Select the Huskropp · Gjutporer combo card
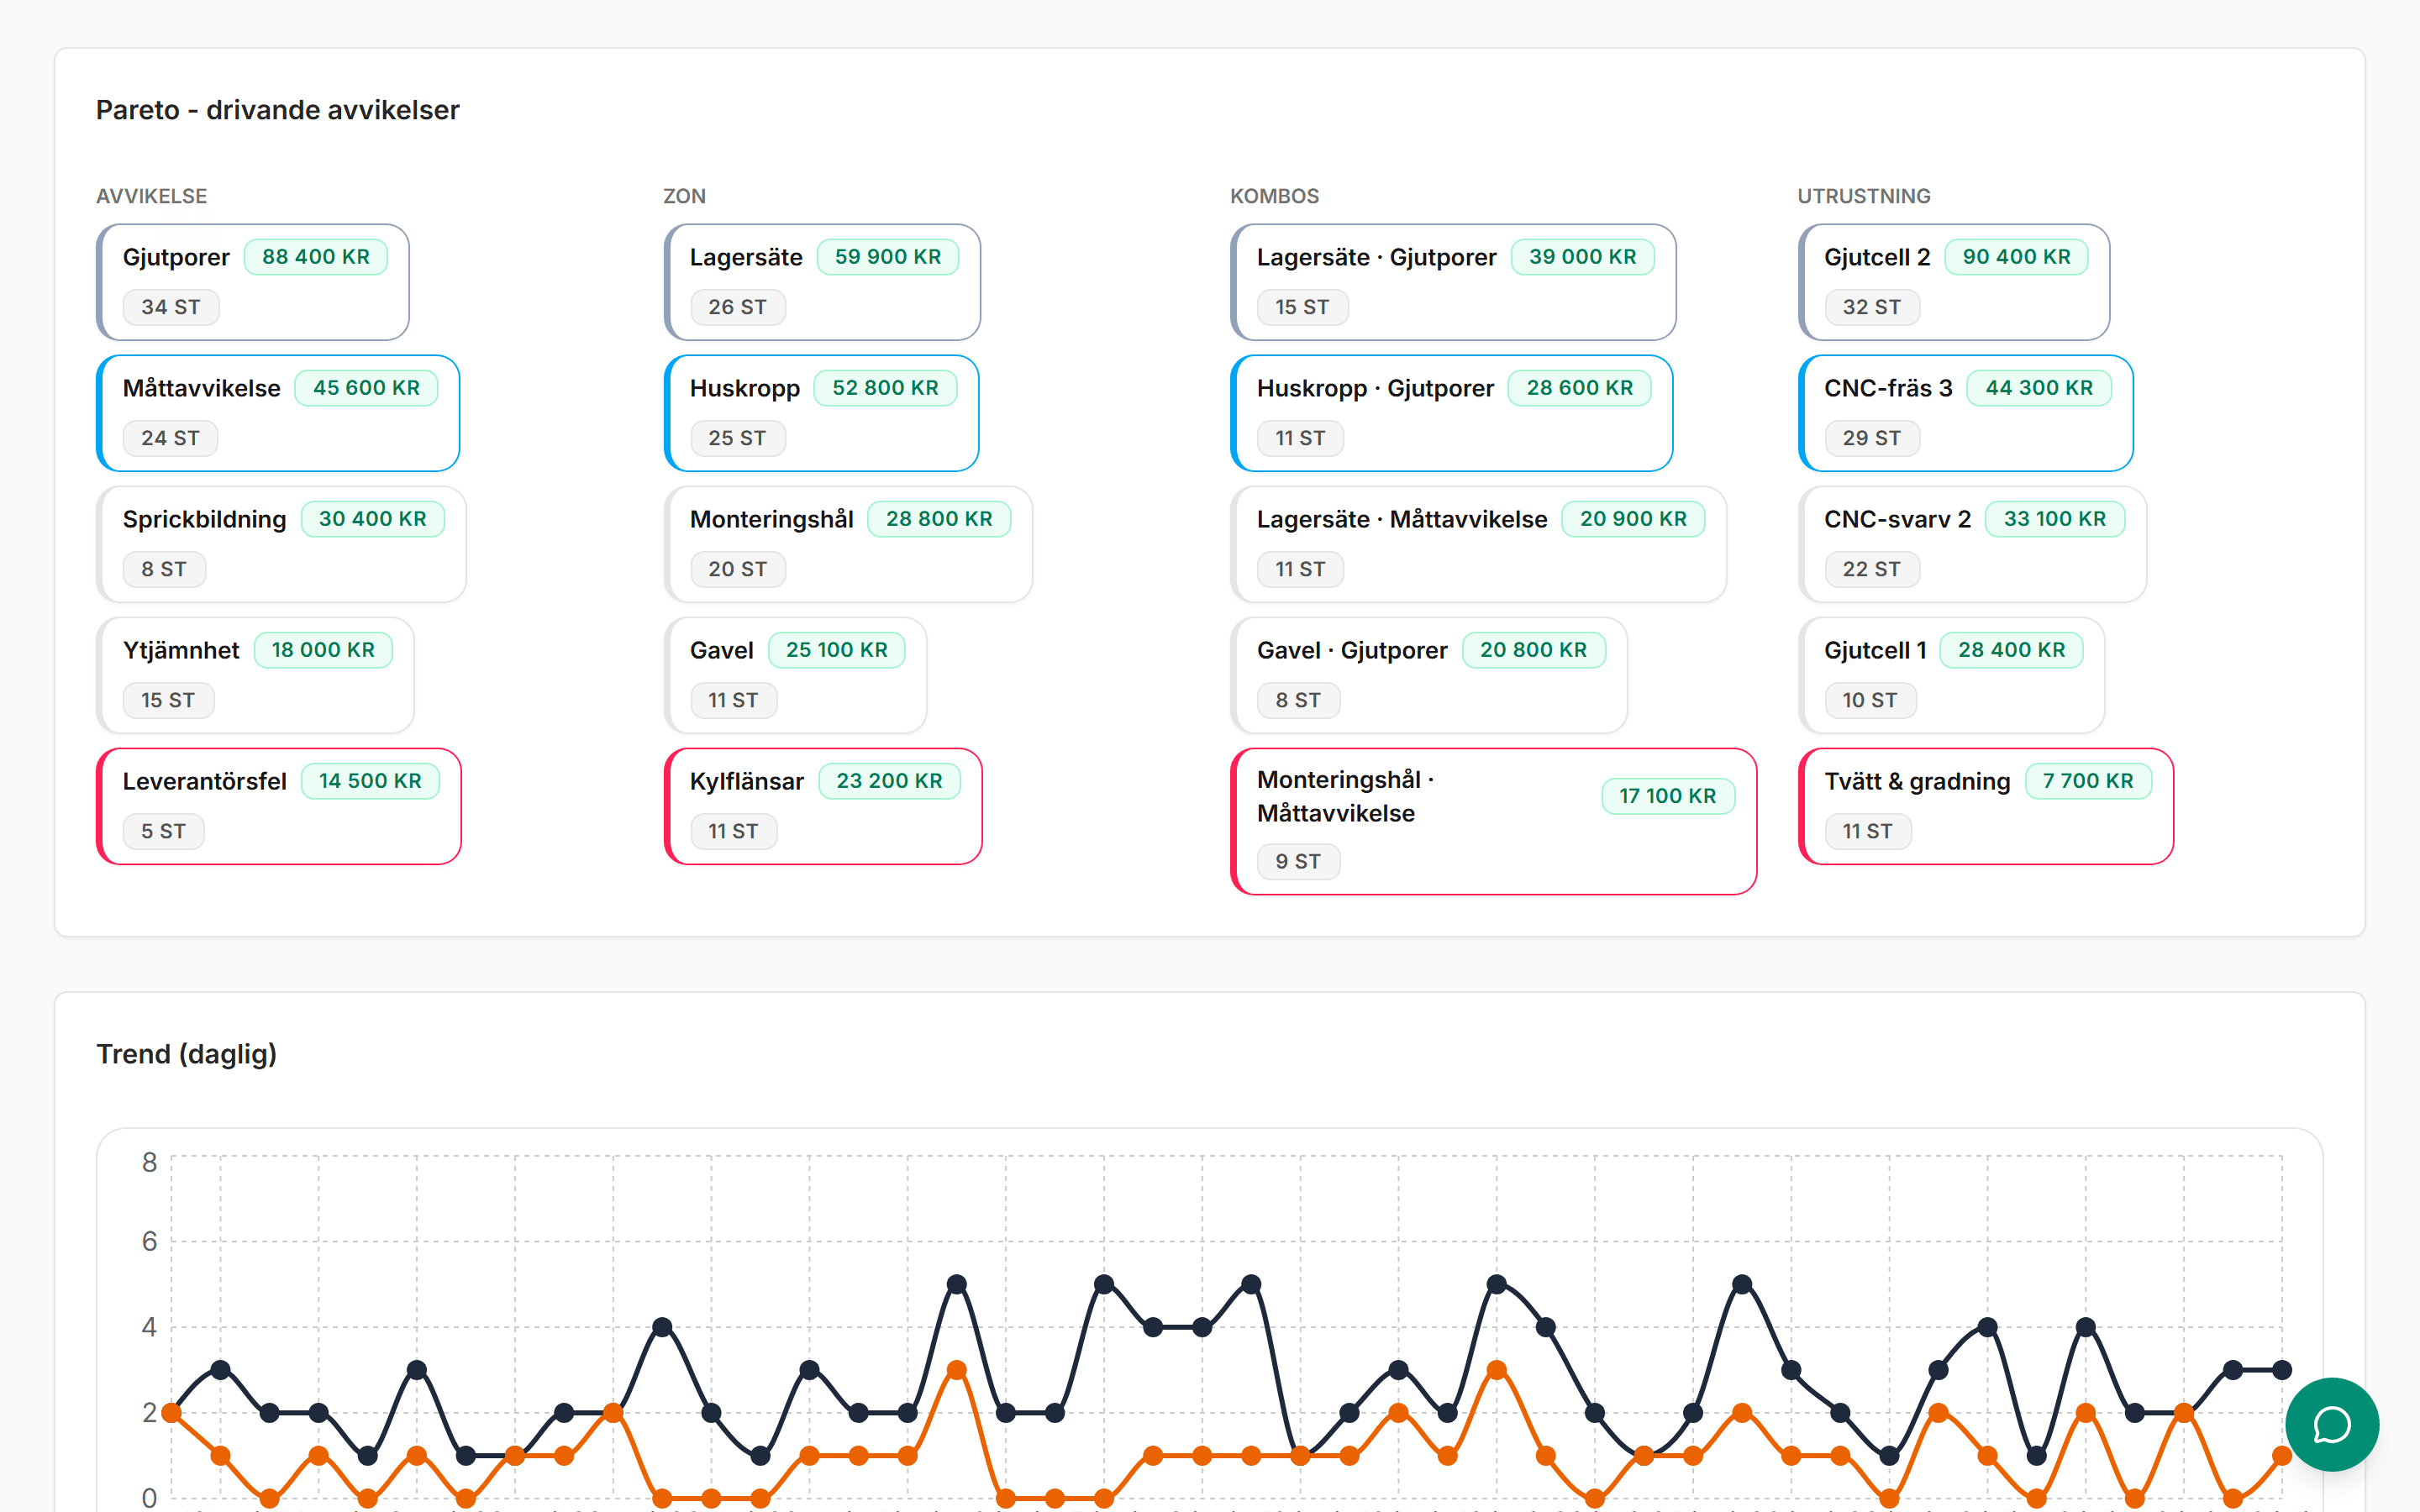The height and width of the screenshot is (1512, 2420). [1451, 413]
